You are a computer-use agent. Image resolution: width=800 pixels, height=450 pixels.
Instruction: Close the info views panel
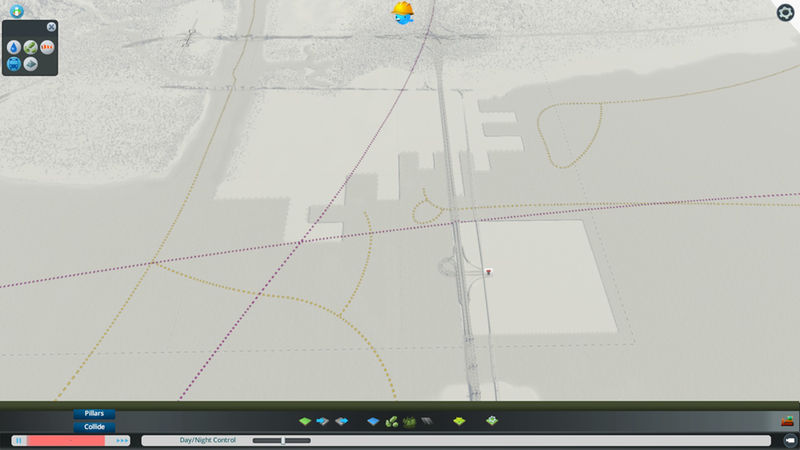pyautogui.click(x=52, y=27)
